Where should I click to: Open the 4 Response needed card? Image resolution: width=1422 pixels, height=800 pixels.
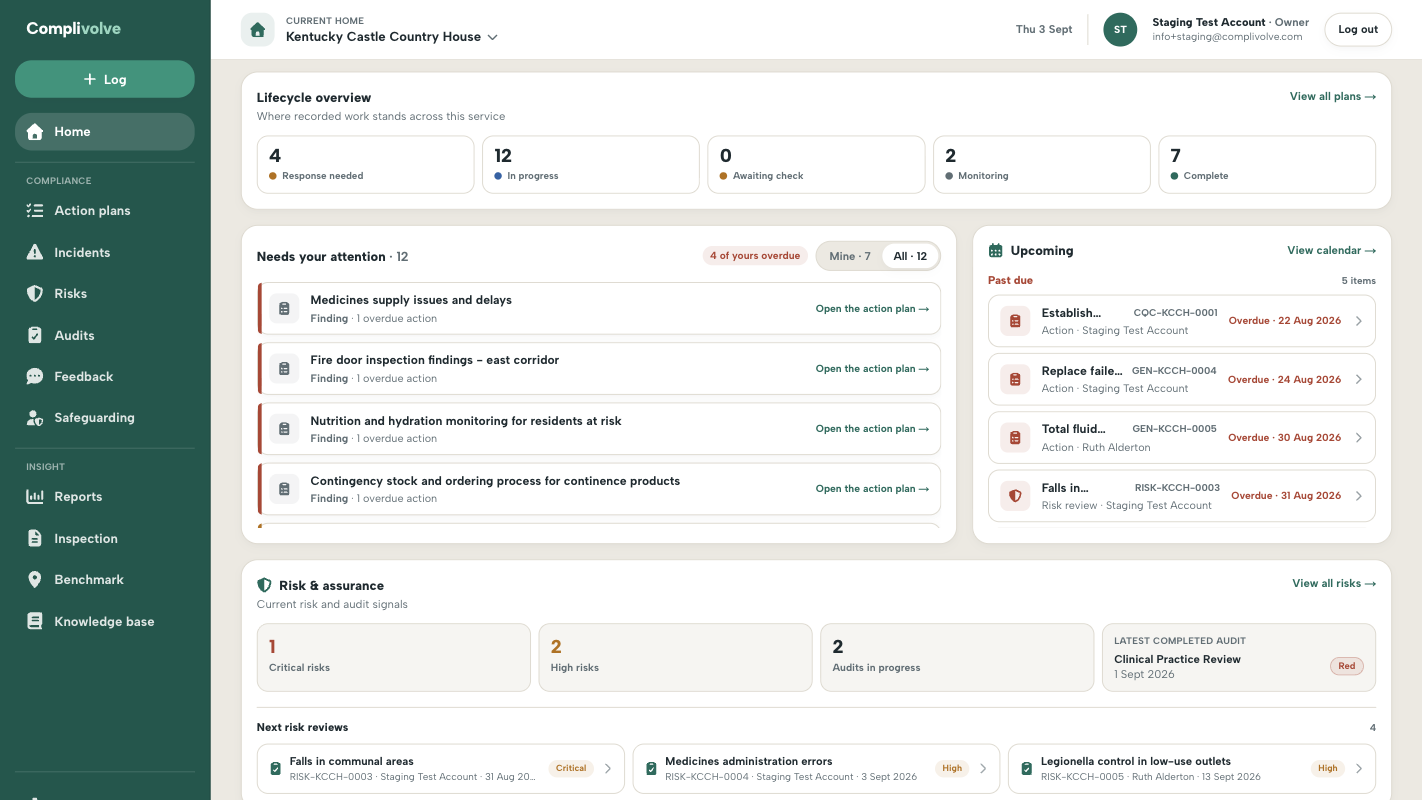(365, 165)
